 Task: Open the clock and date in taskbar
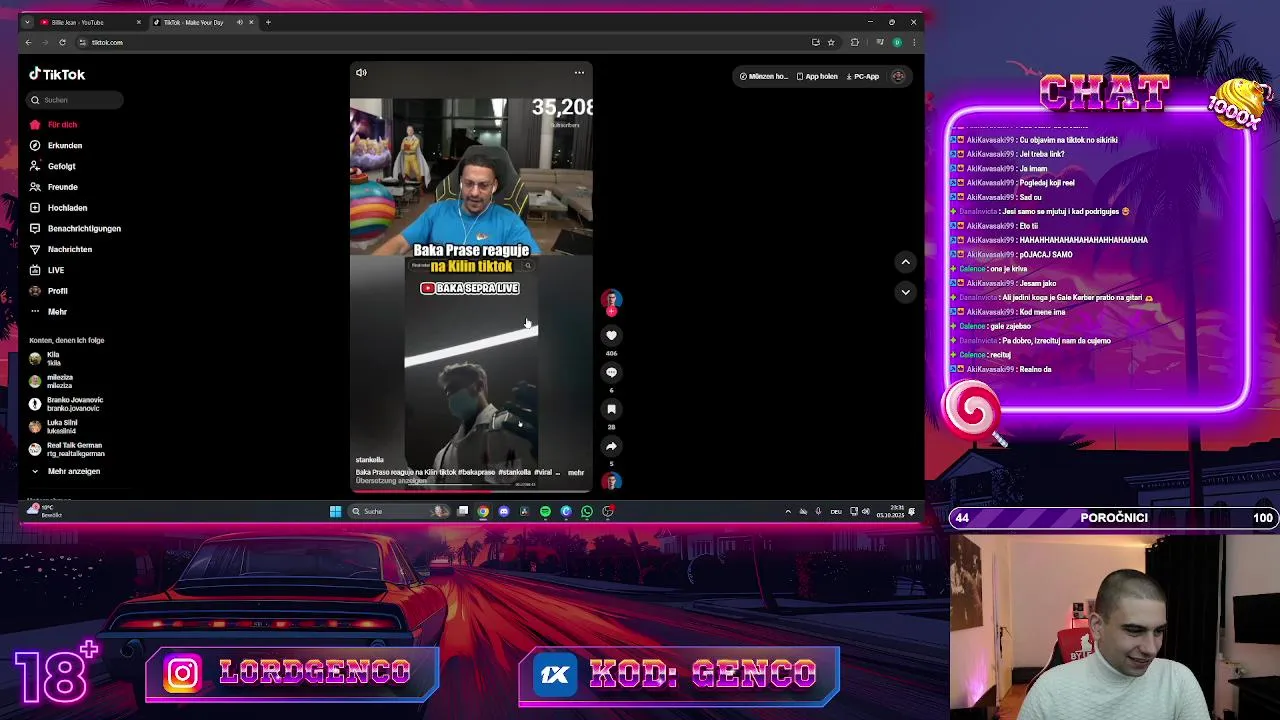click(890, 511)
